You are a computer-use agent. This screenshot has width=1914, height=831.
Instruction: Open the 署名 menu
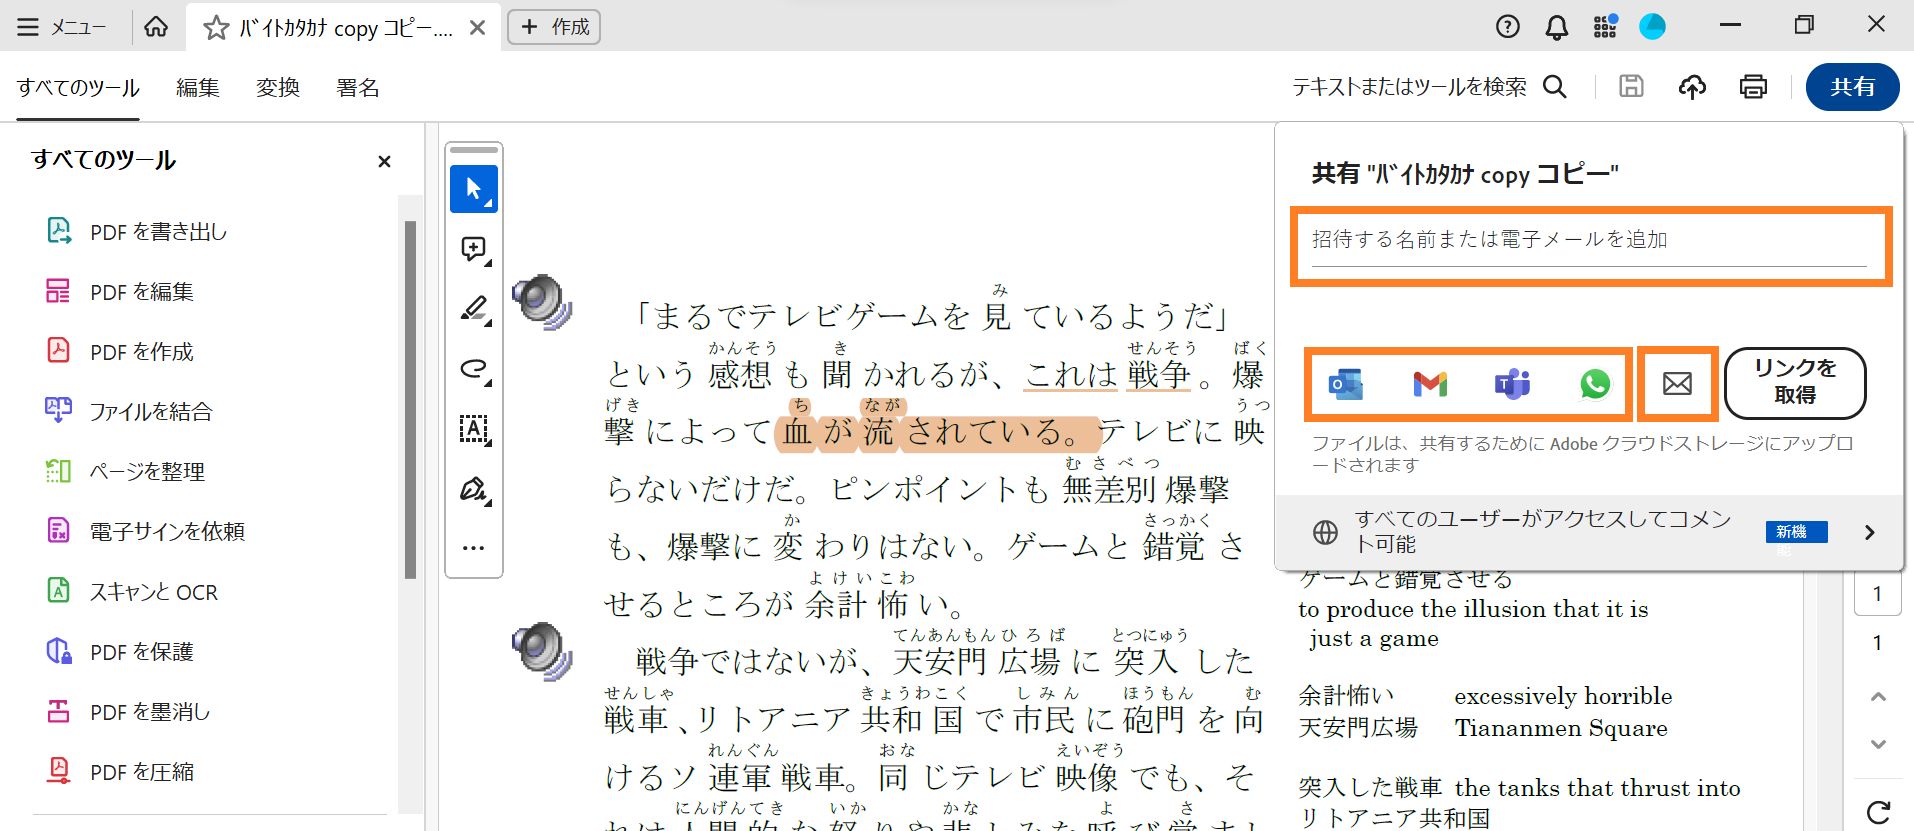click(x=358, y=88)
